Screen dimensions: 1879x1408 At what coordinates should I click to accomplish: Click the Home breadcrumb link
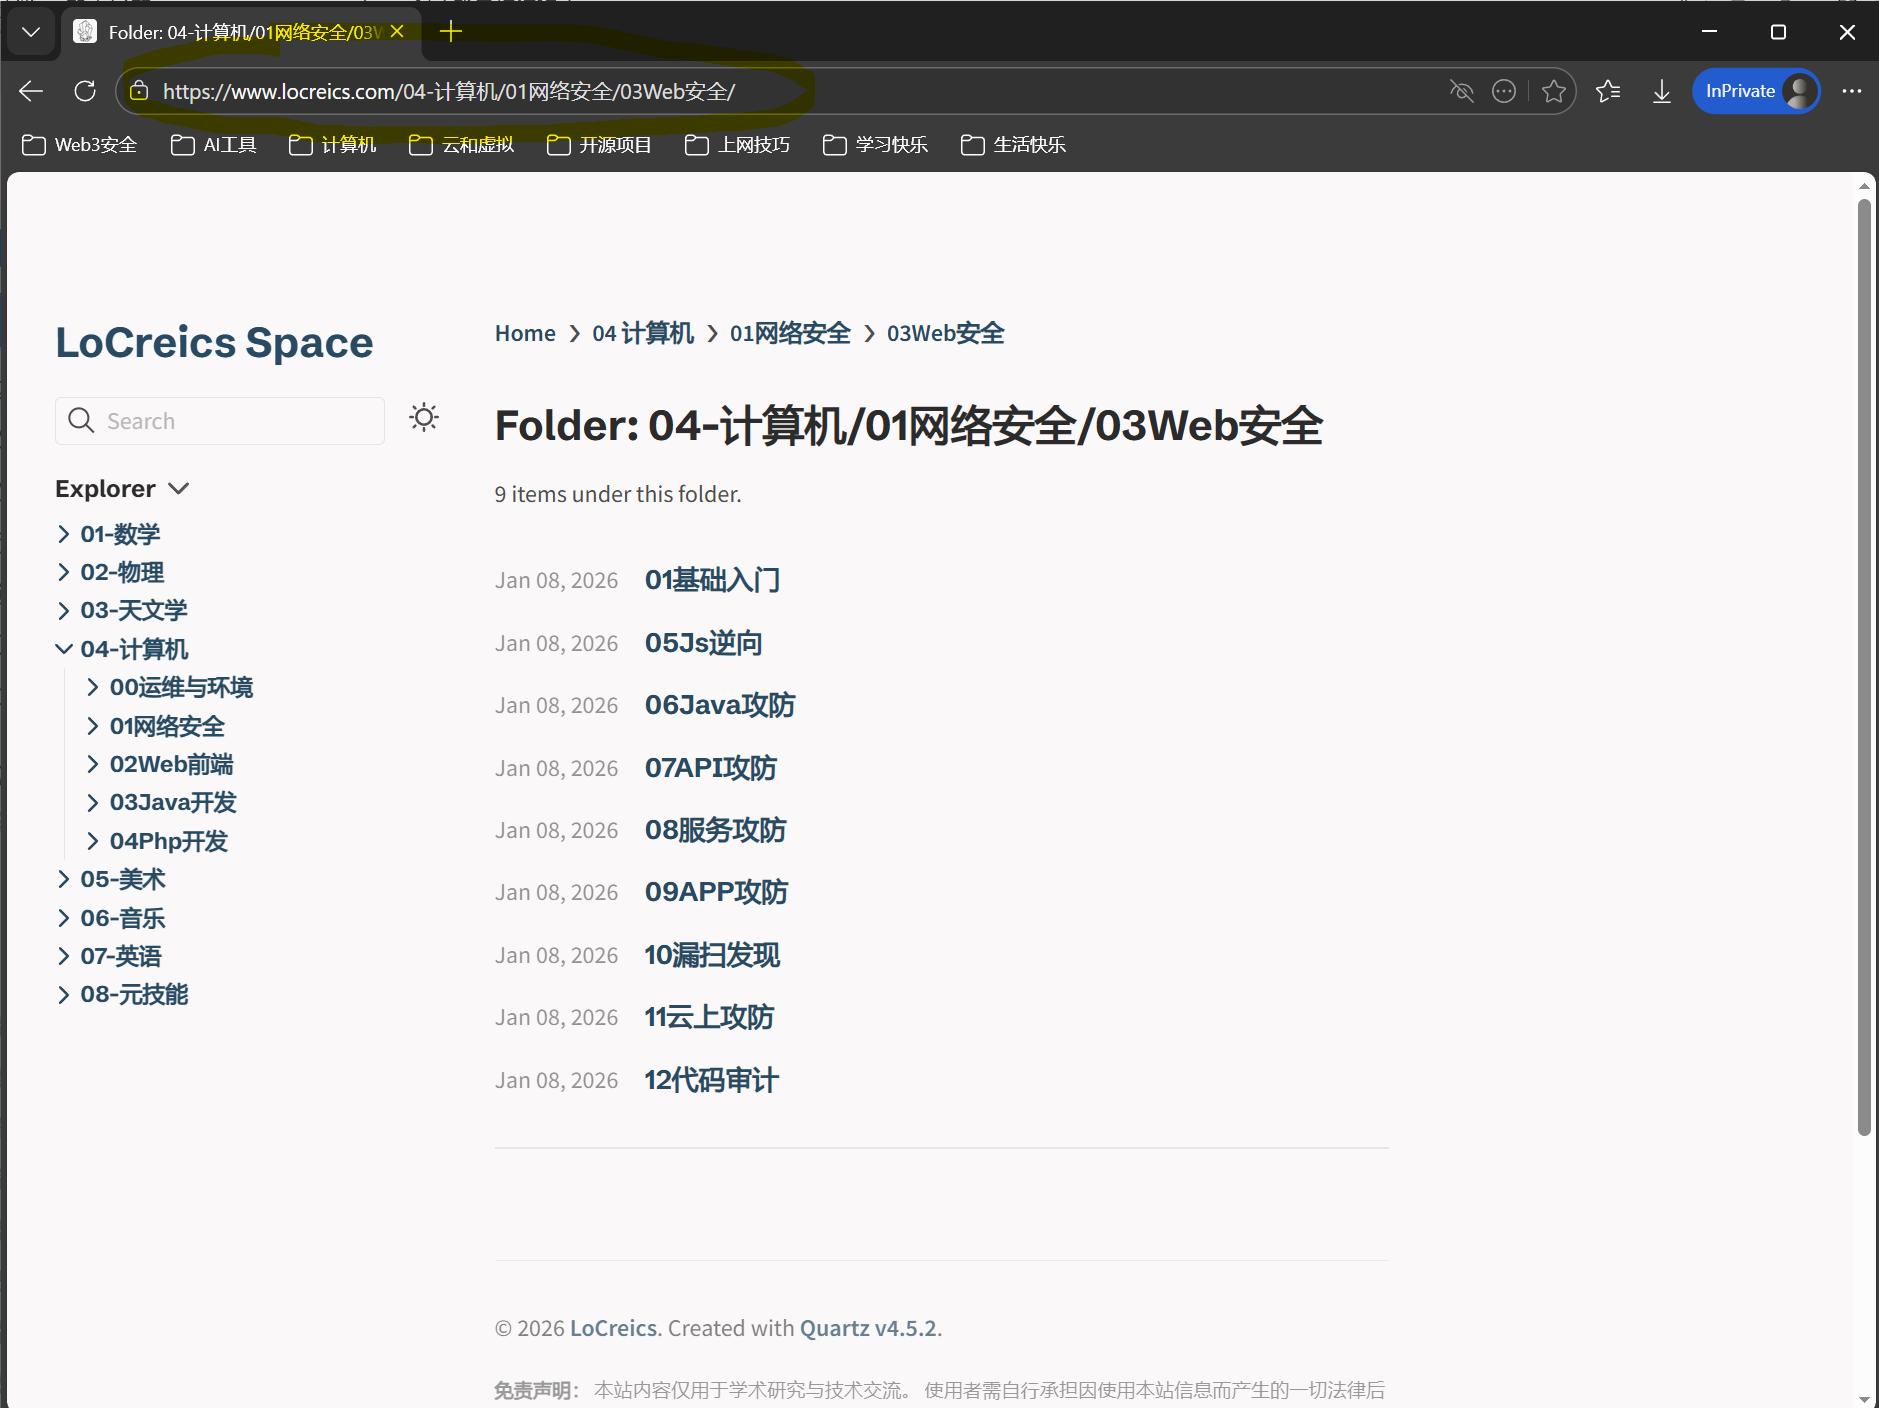[525, 333]
